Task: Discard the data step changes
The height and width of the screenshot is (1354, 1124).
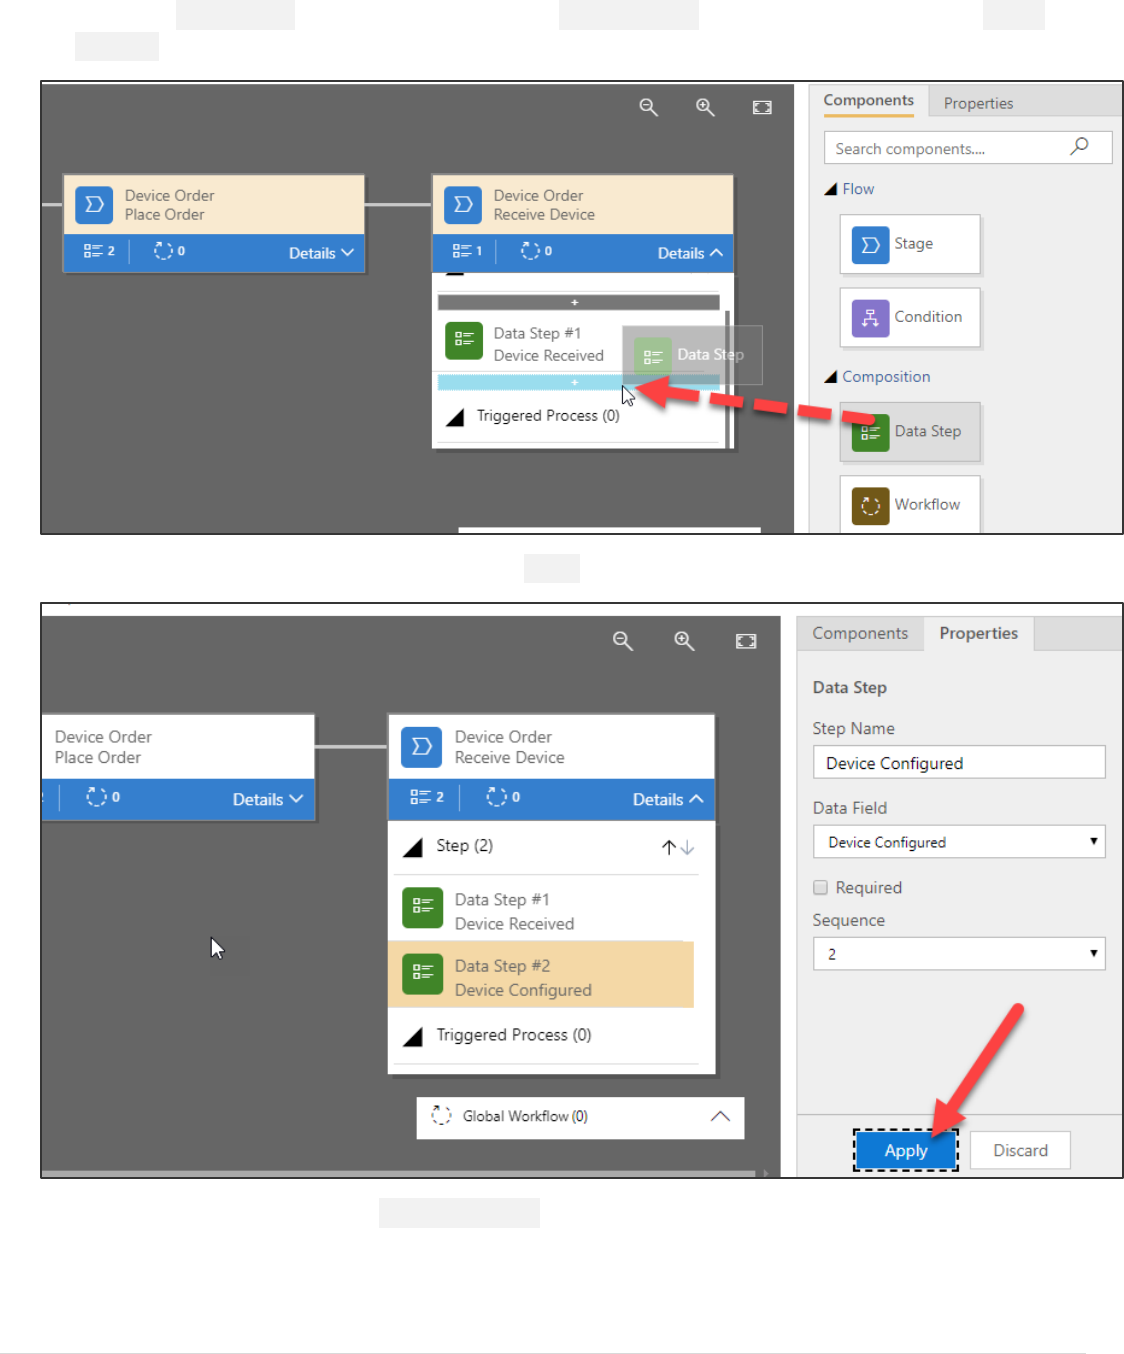Action: pos(1020,1150)
